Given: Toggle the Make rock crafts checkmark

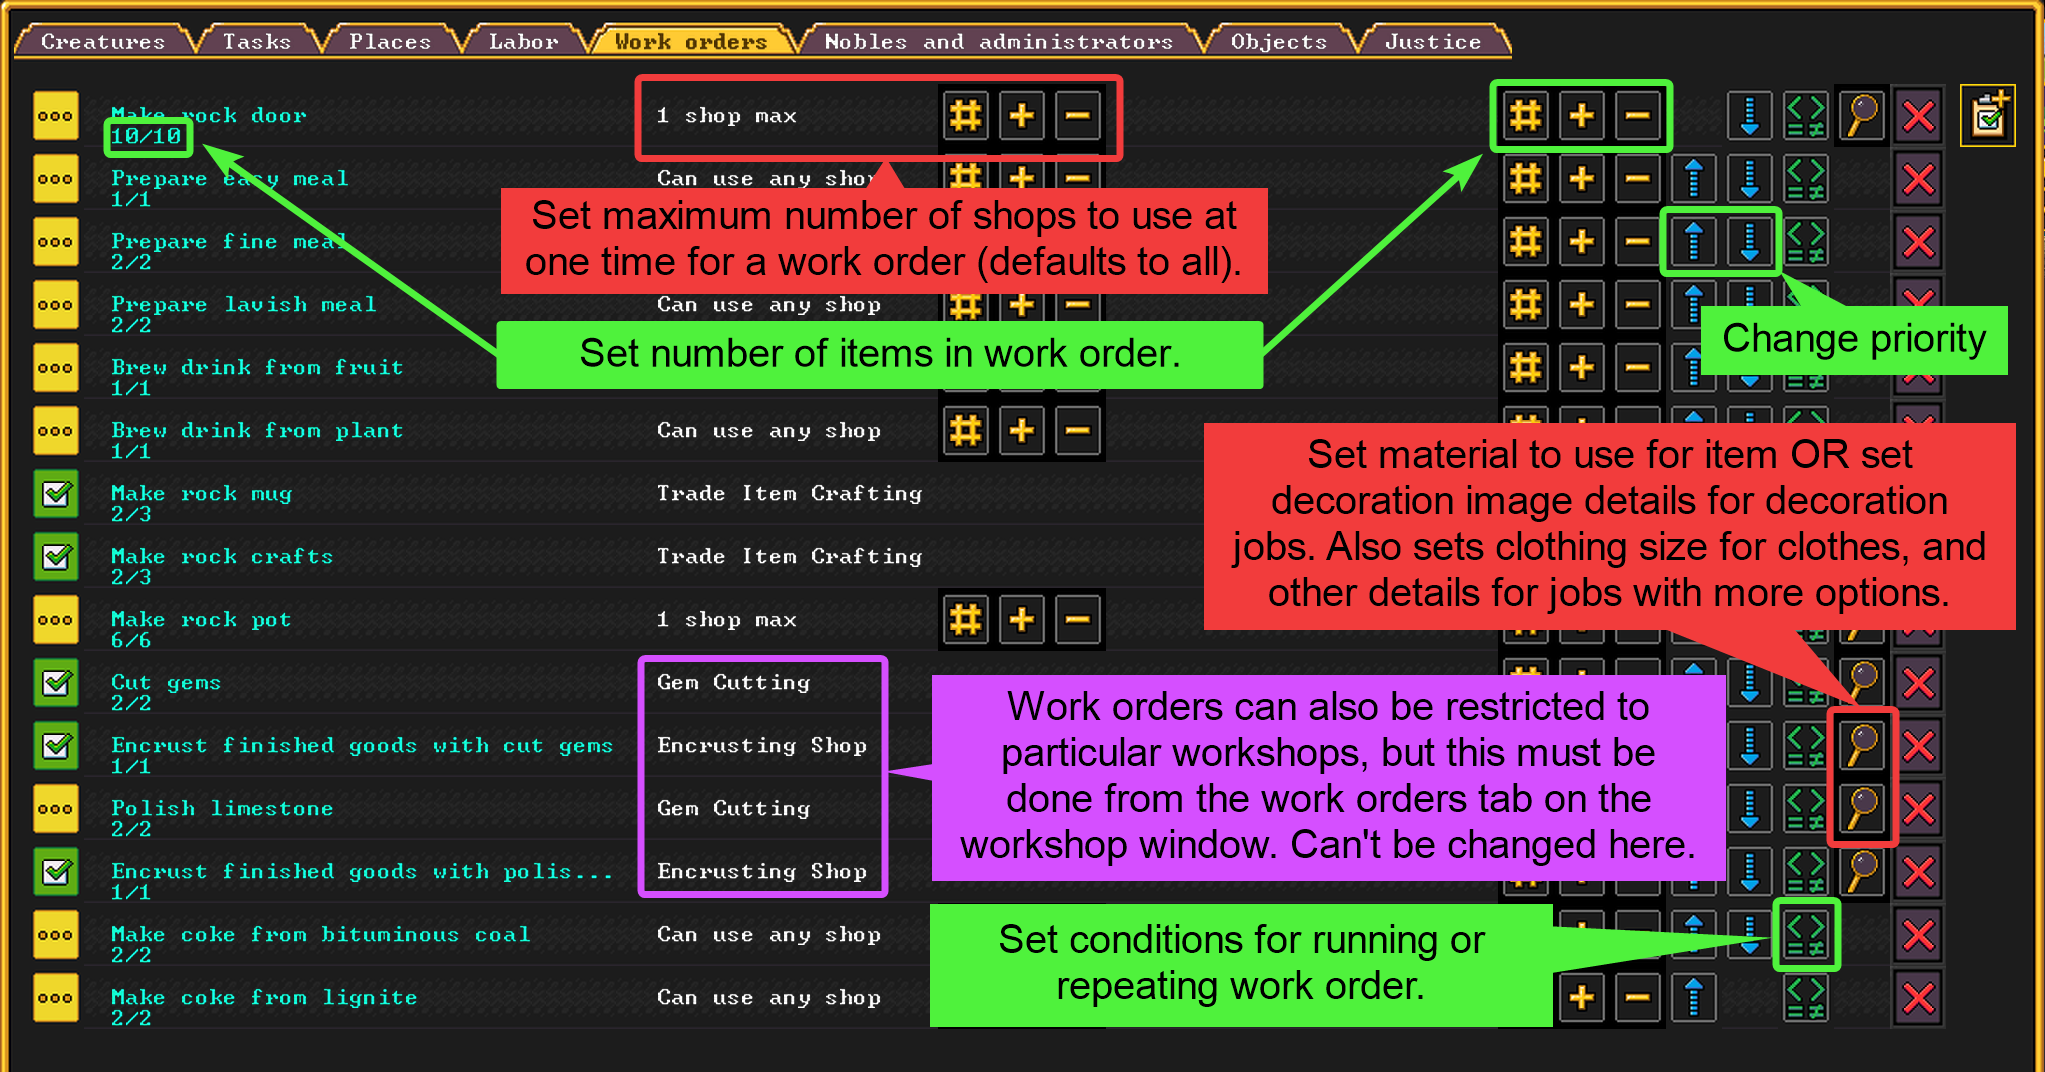Looking at the screenshot, I should pos(56,557).
